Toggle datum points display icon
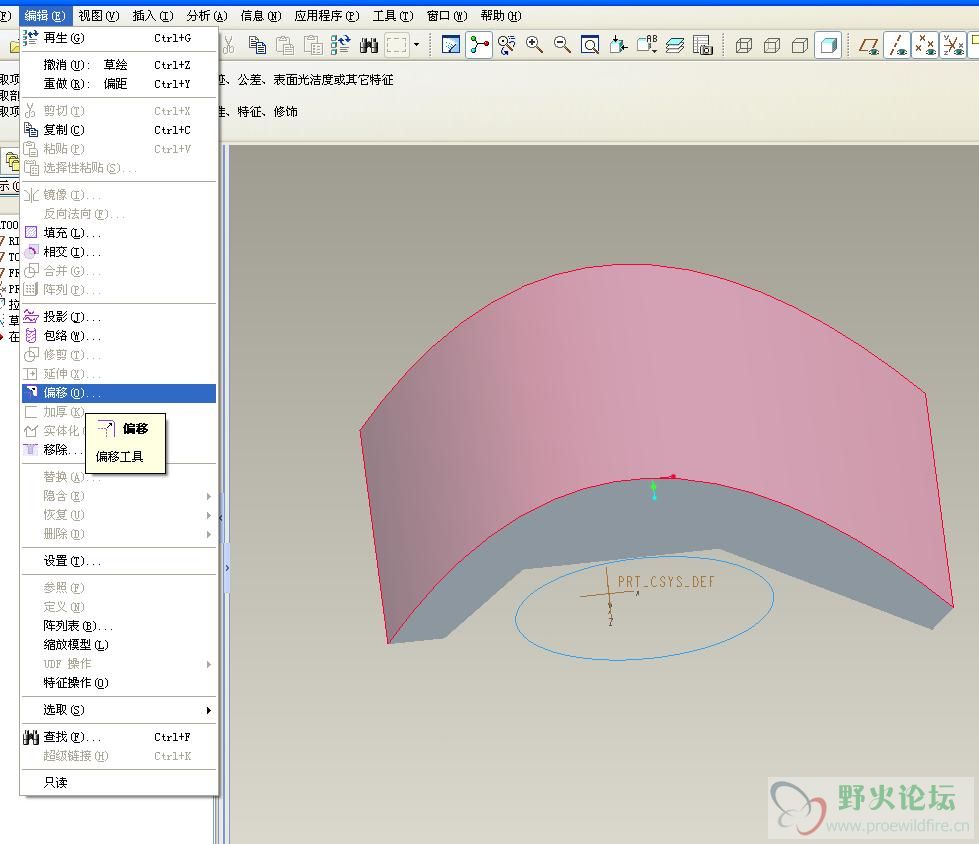 click(925, 45)
